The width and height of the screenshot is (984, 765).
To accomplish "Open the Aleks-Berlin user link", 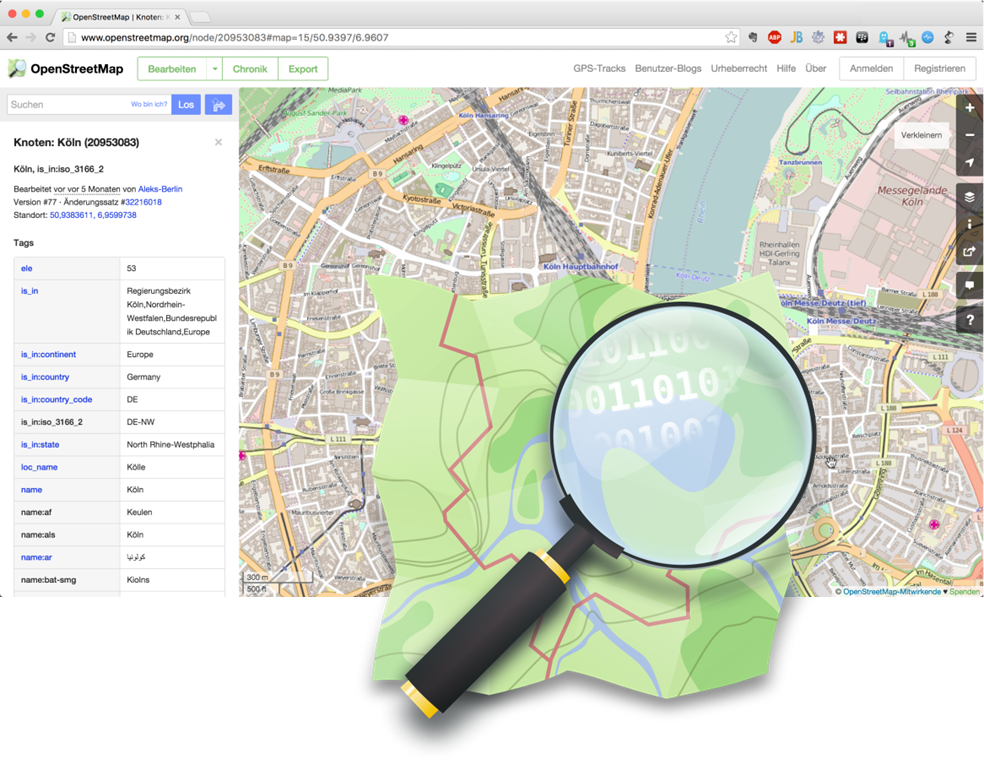I will tap(160, 189).
